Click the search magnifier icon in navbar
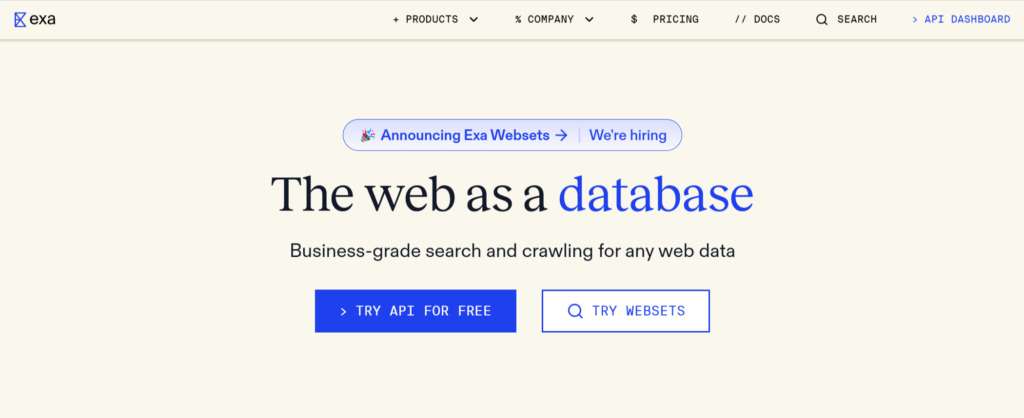The height and width of the screenshot is (418, 1024). (822, 19)
